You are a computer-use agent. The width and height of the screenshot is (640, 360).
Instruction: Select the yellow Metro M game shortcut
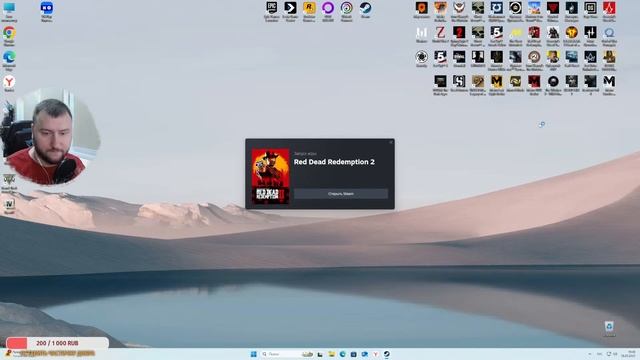click(497, 81)
